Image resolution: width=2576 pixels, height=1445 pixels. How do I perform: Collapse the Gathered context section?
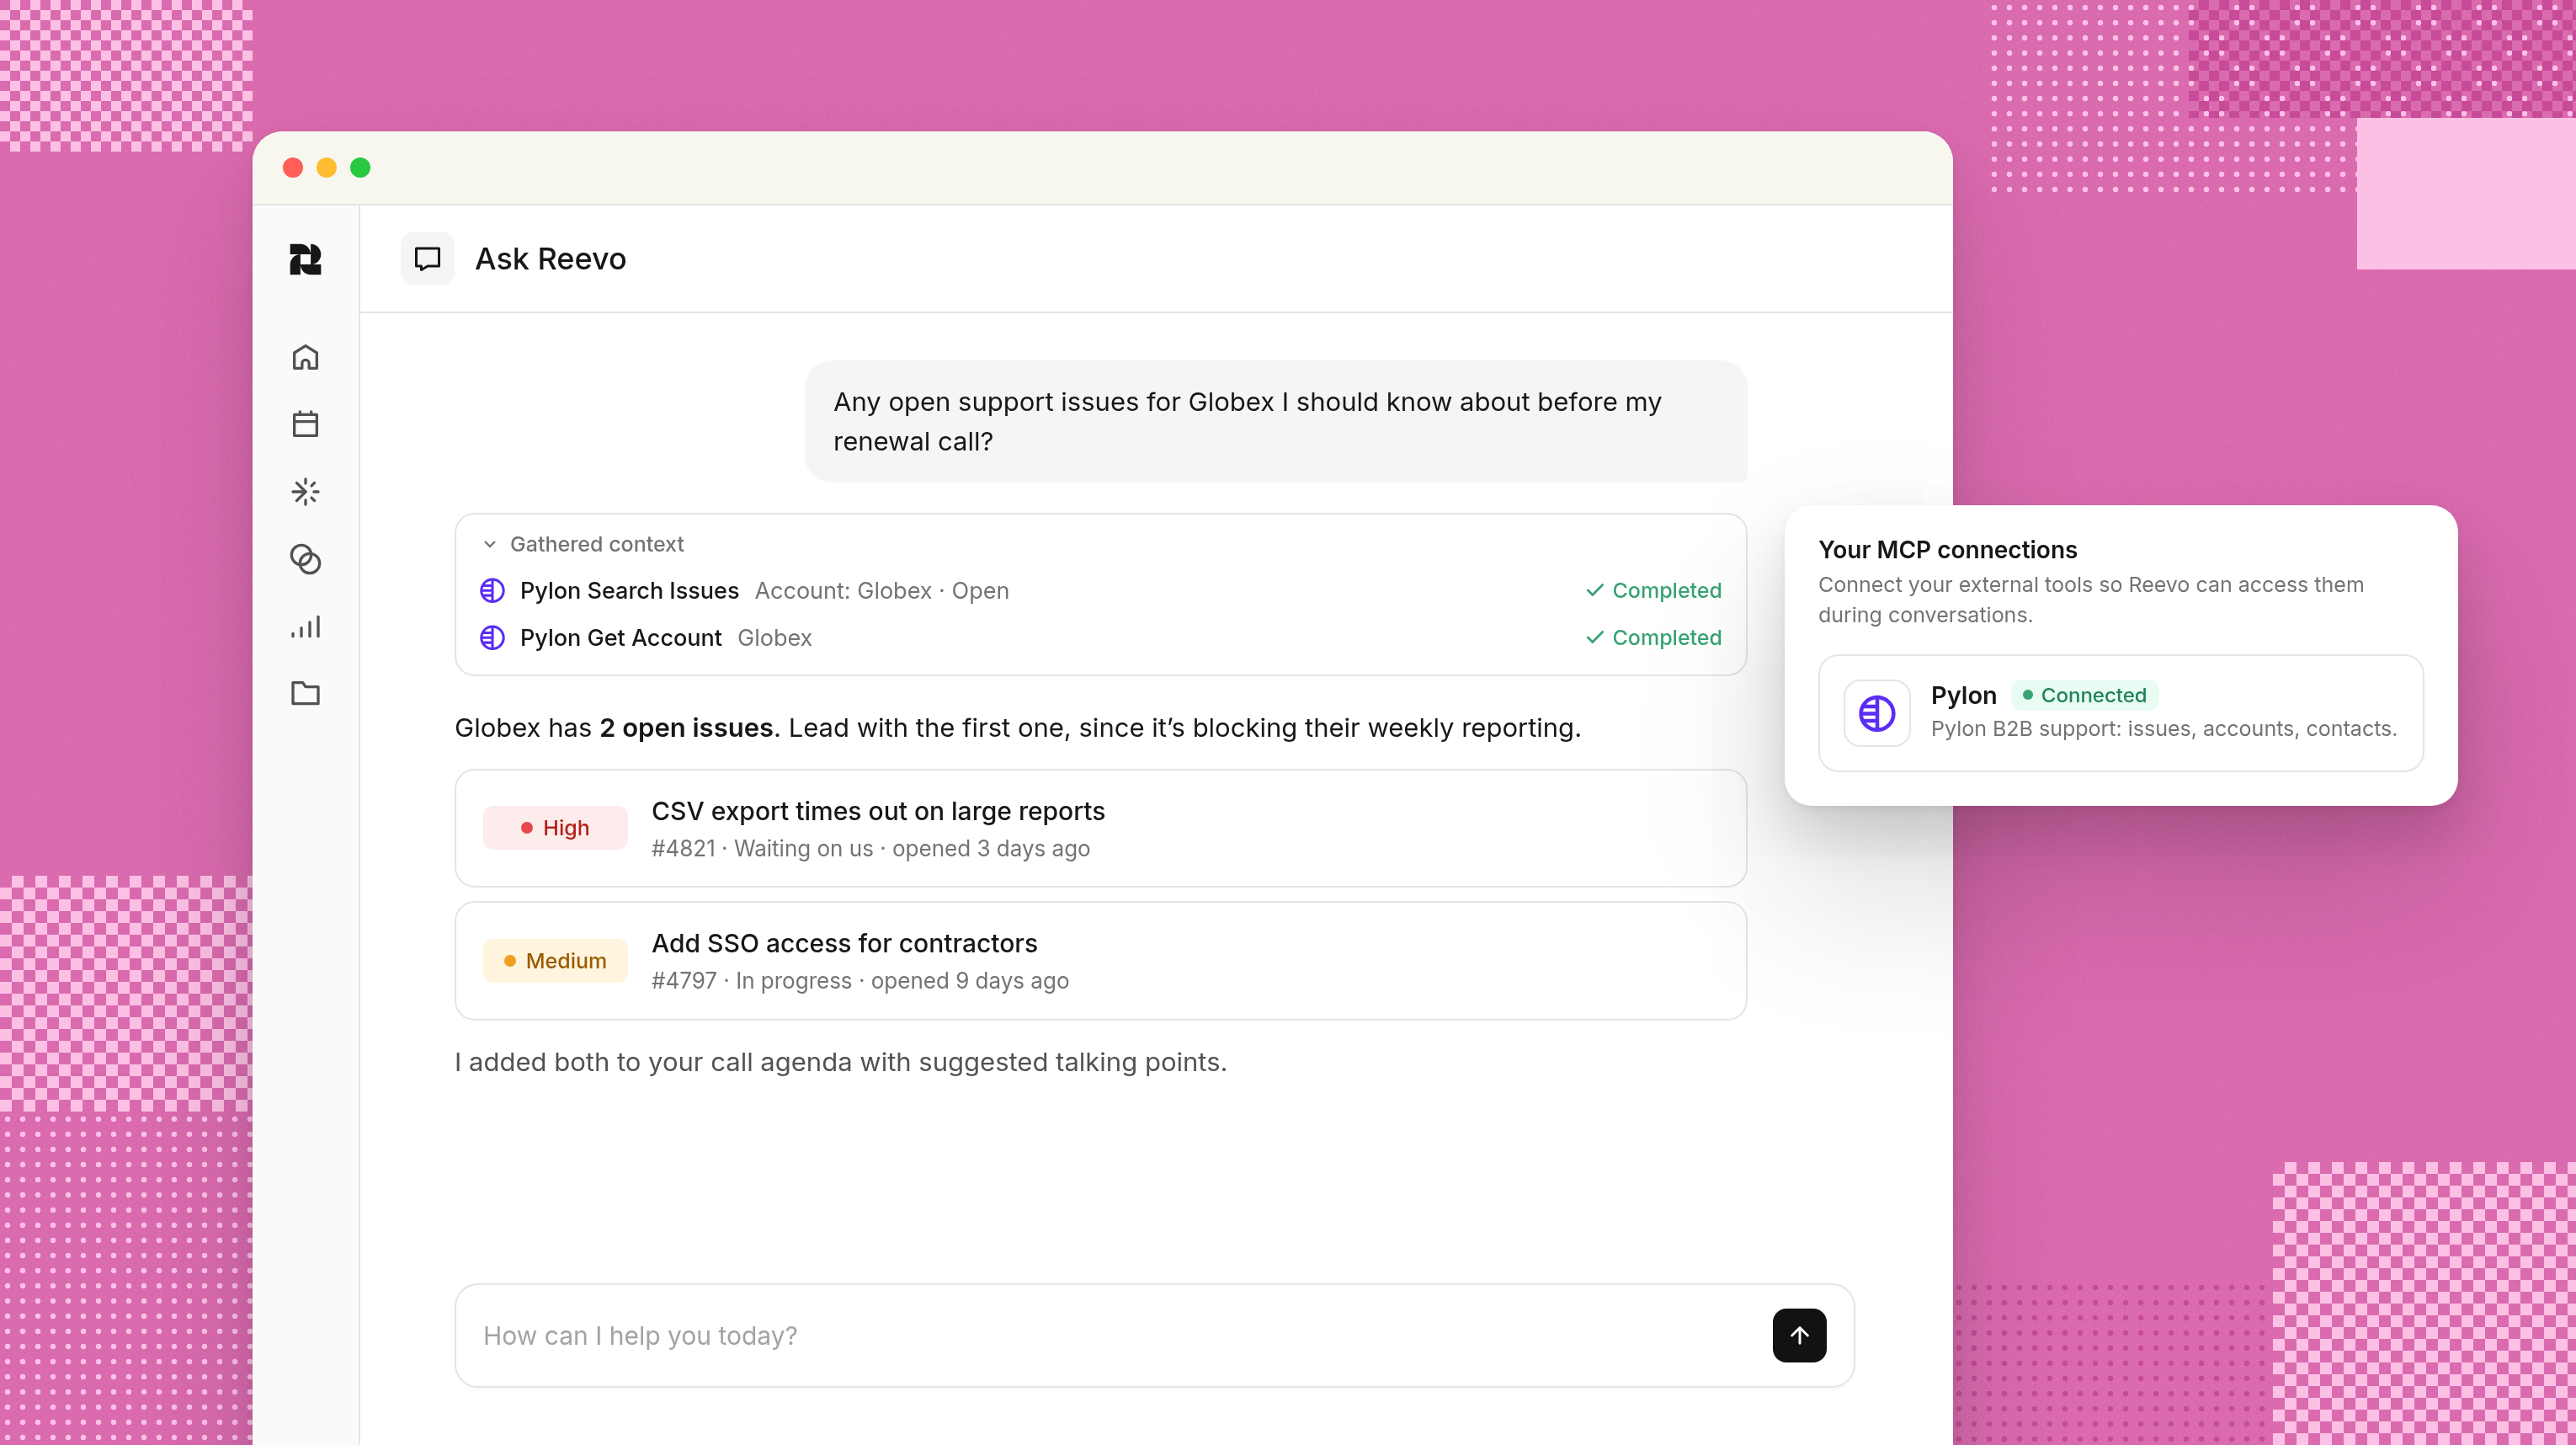coord(583,544)
